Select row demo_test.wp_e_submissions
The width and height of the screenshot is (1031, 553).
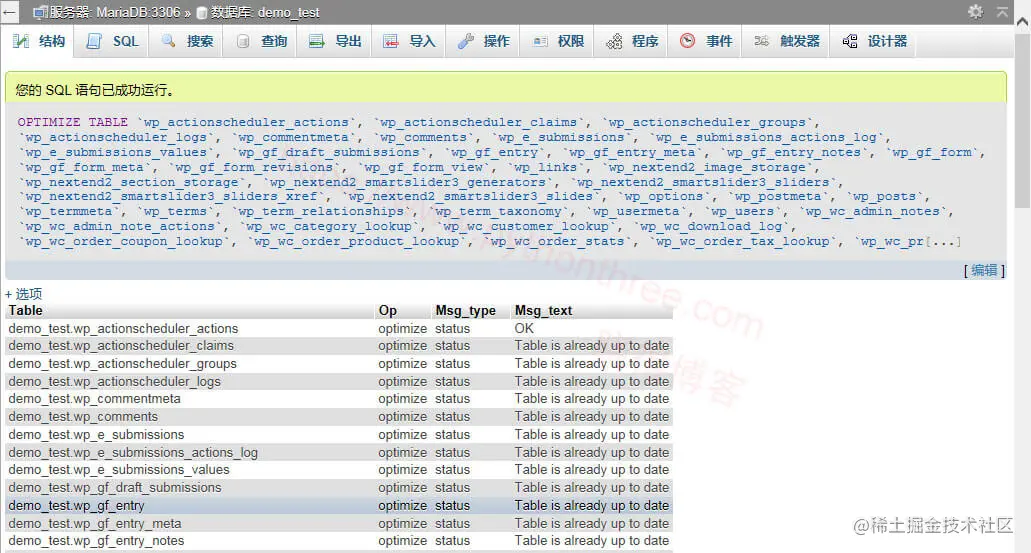click(339, 435)
